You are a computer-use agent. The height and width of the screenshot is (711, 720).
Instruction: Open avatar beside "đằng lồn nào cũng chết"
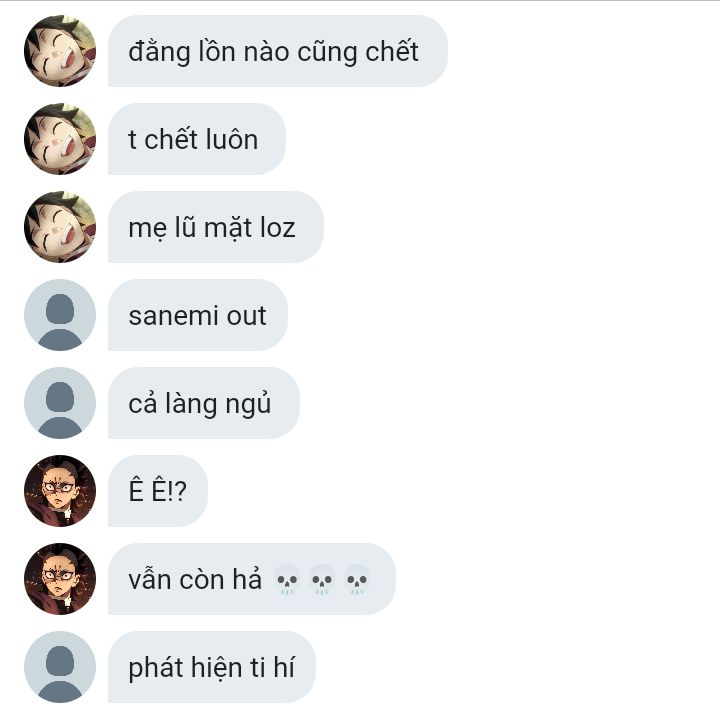(60, 51)
